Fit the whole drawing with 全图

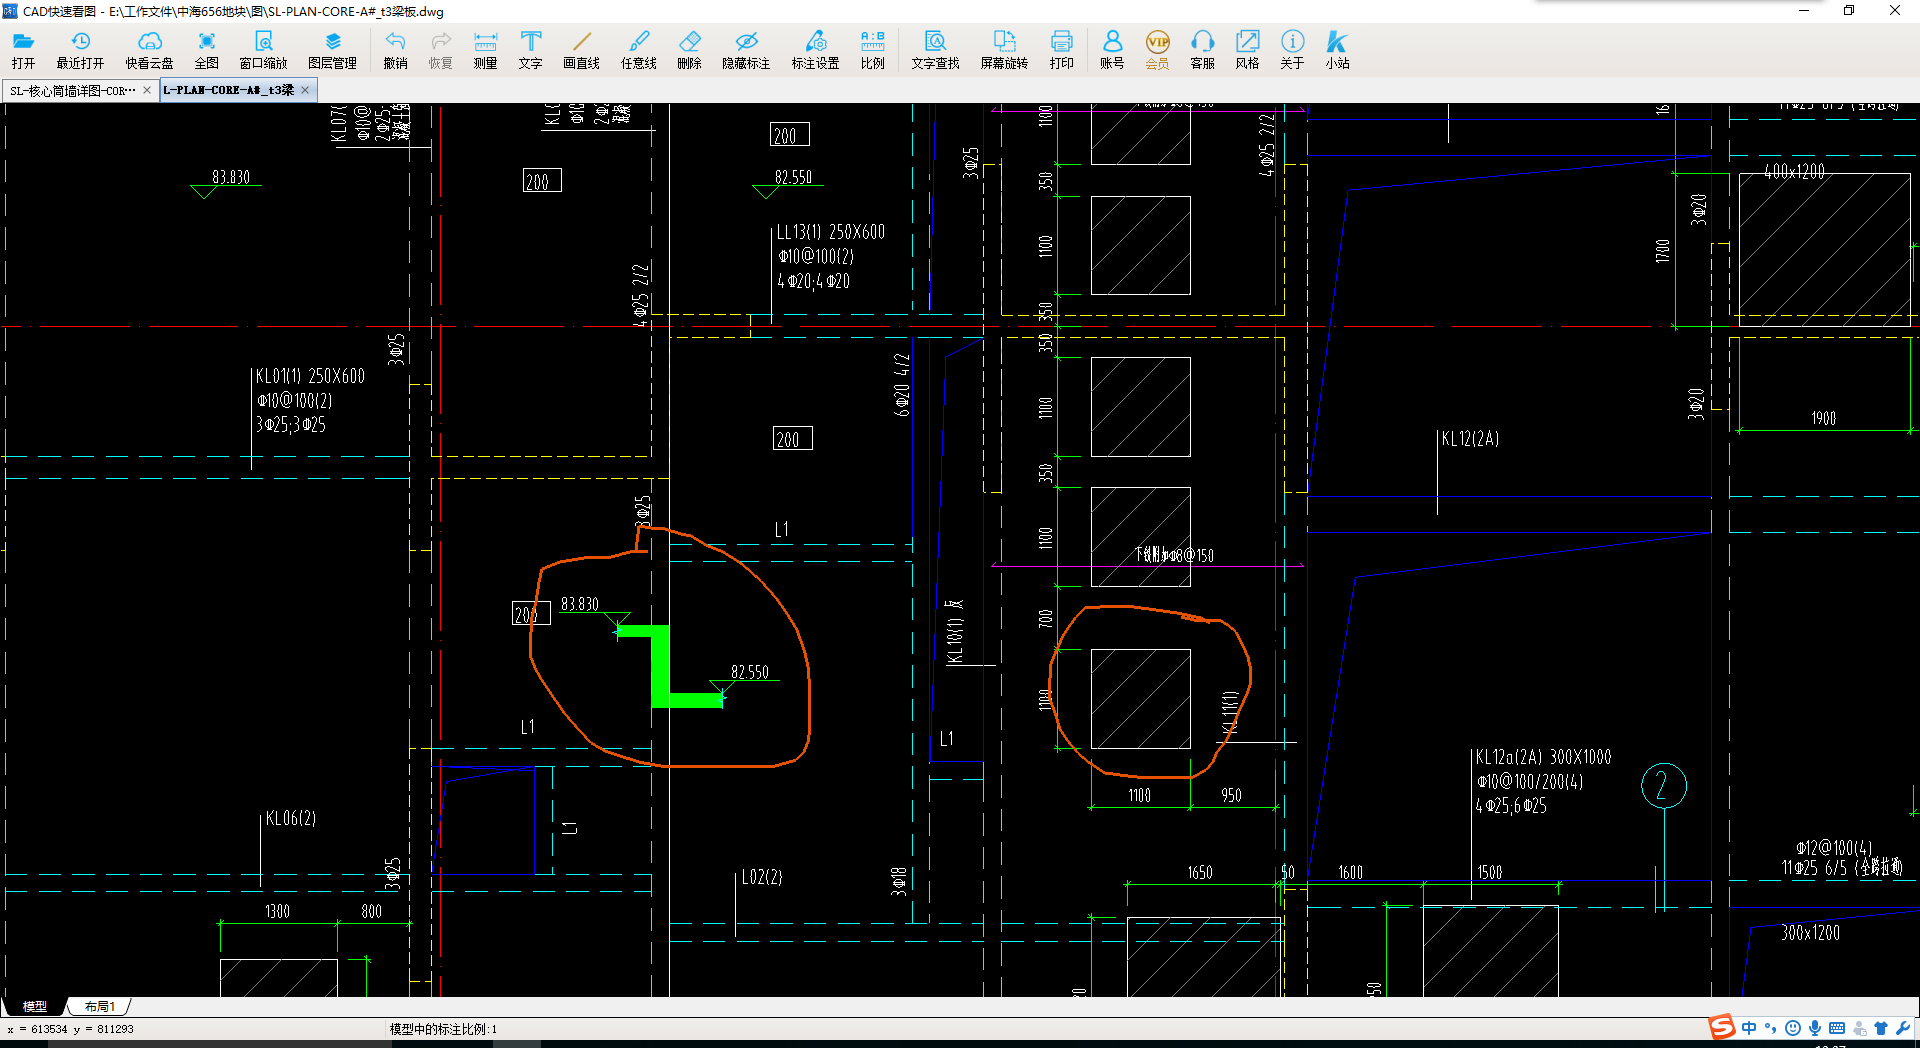click(x=206, y=49)
